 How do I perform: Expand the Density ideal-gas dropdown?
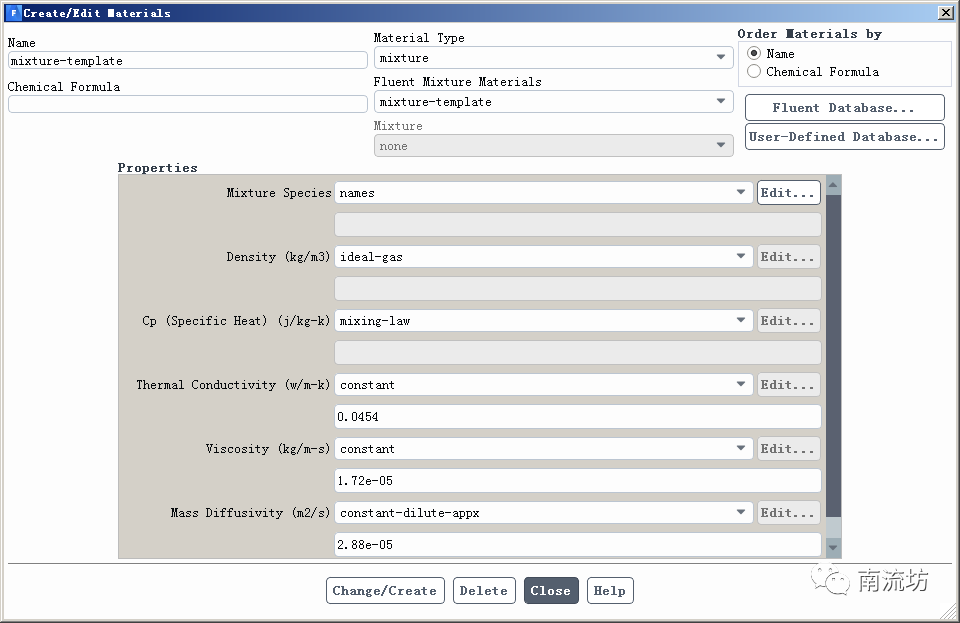(x=544, y=256)
